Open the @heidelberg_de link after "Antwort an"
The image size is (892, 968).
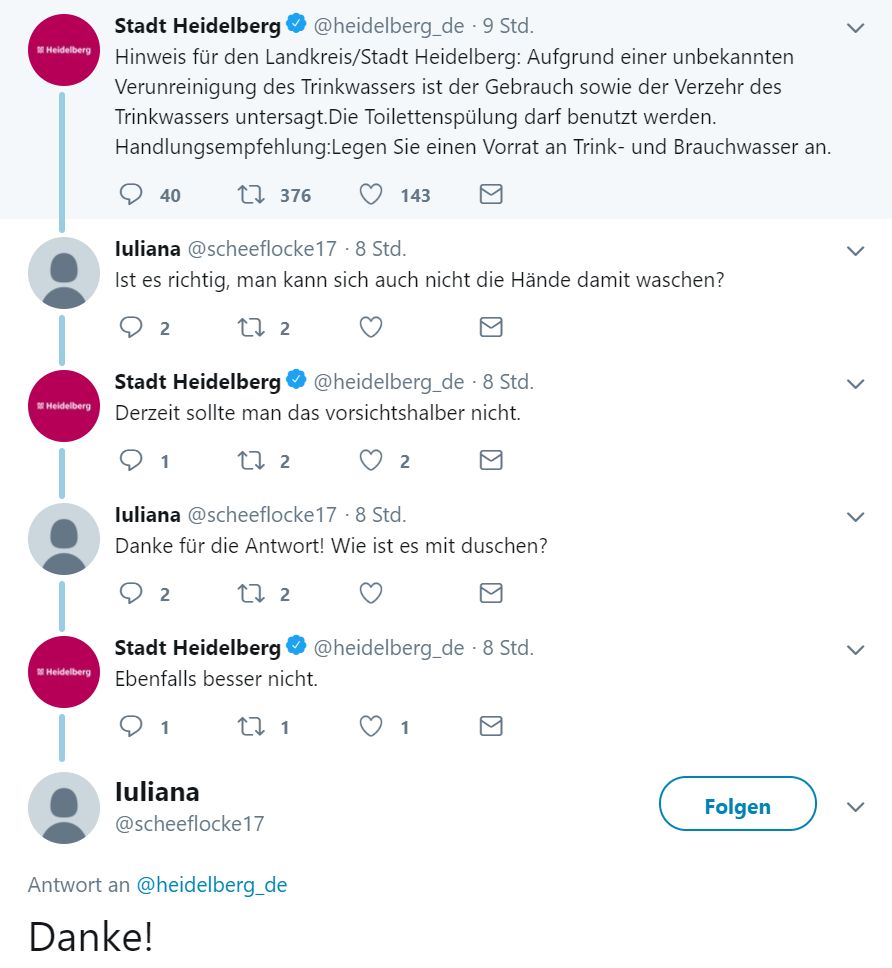click(211, 885)
